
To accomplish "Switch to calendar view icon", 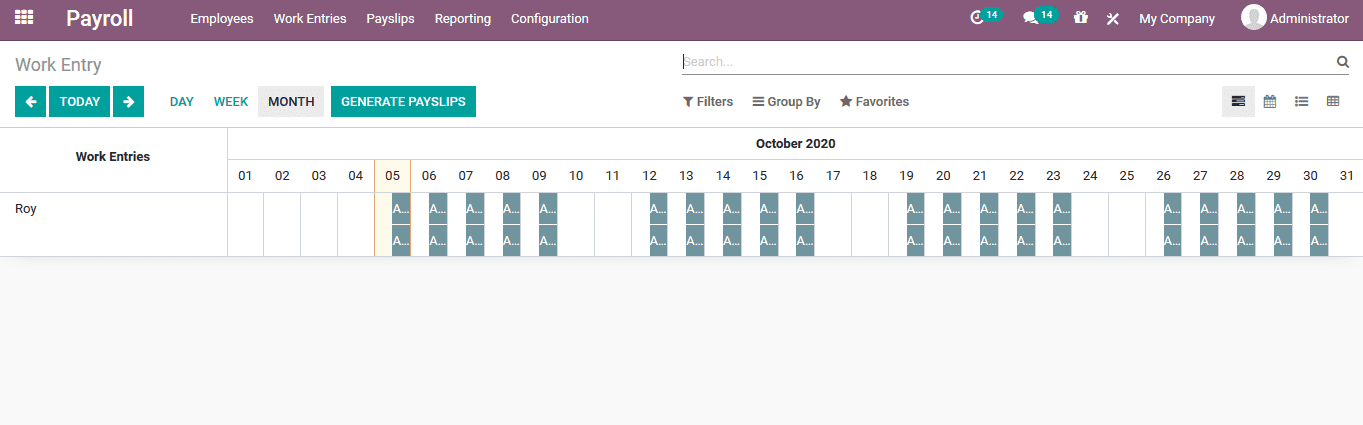I will point(1270,101).
